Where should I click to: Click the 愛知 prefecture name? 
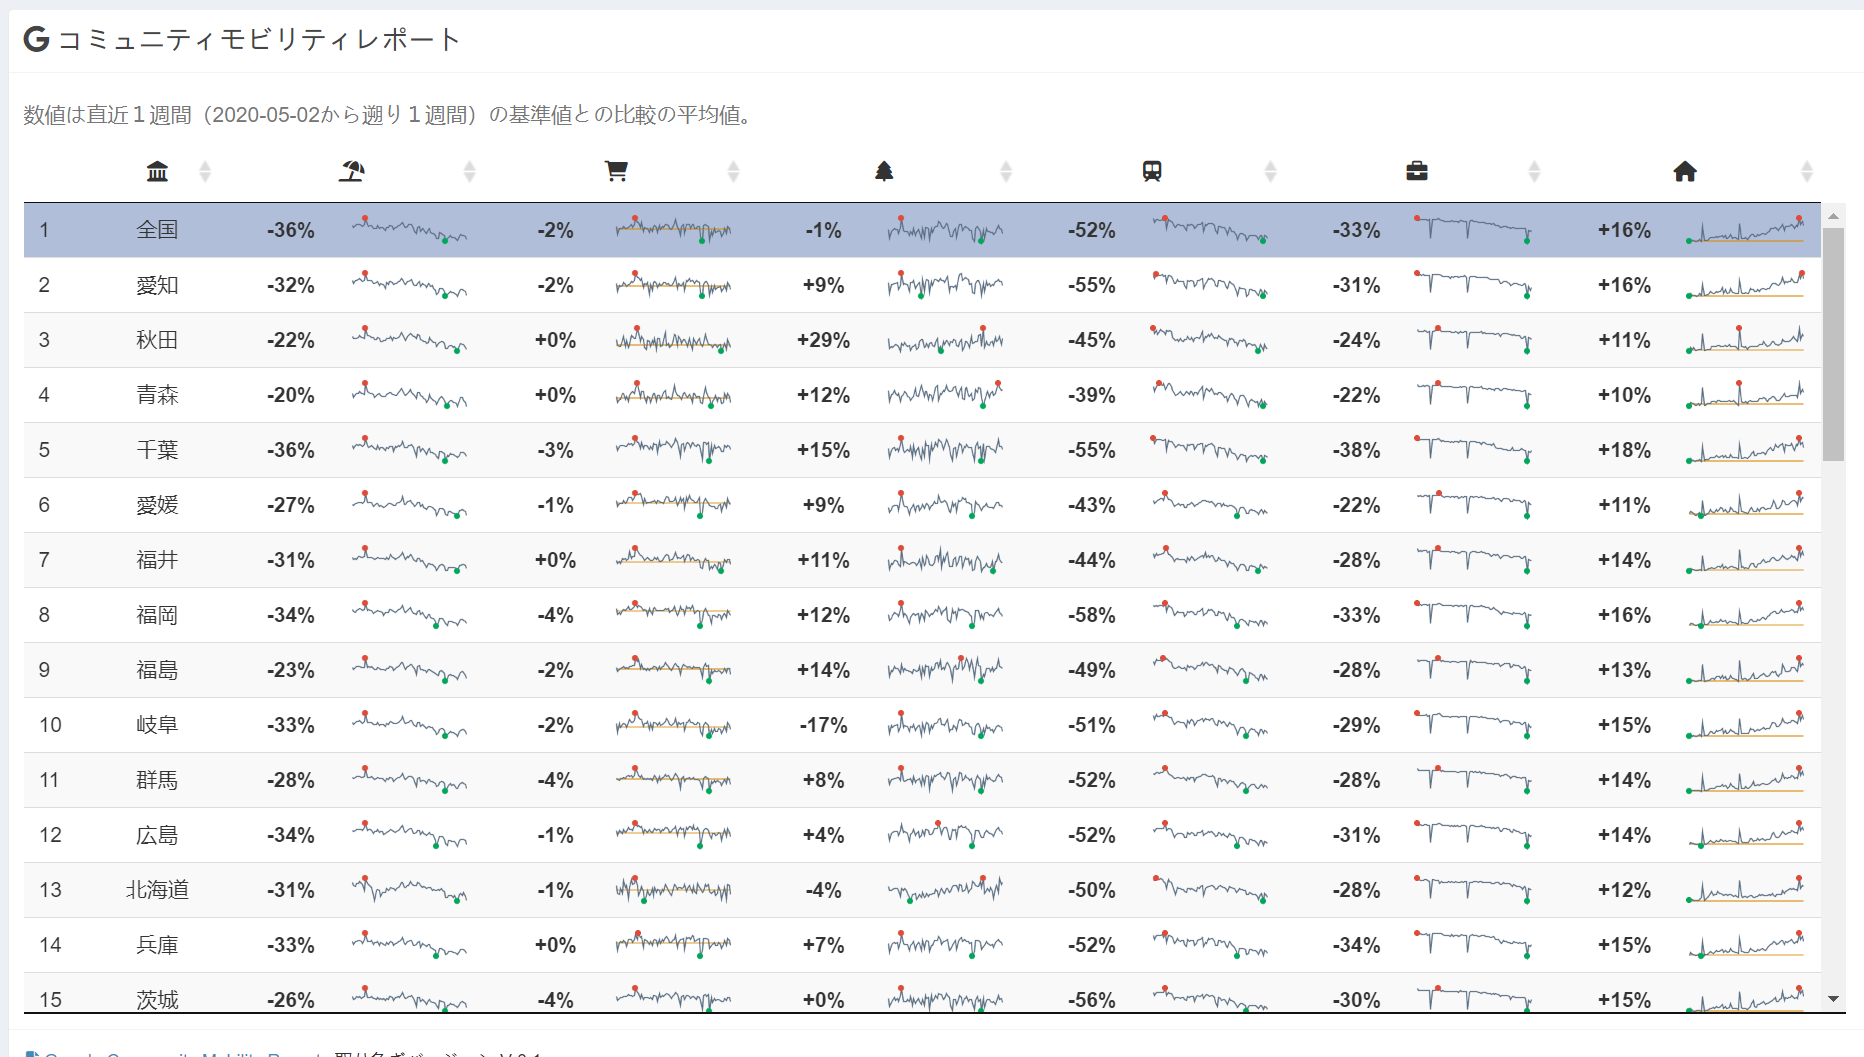pos(157,285)
